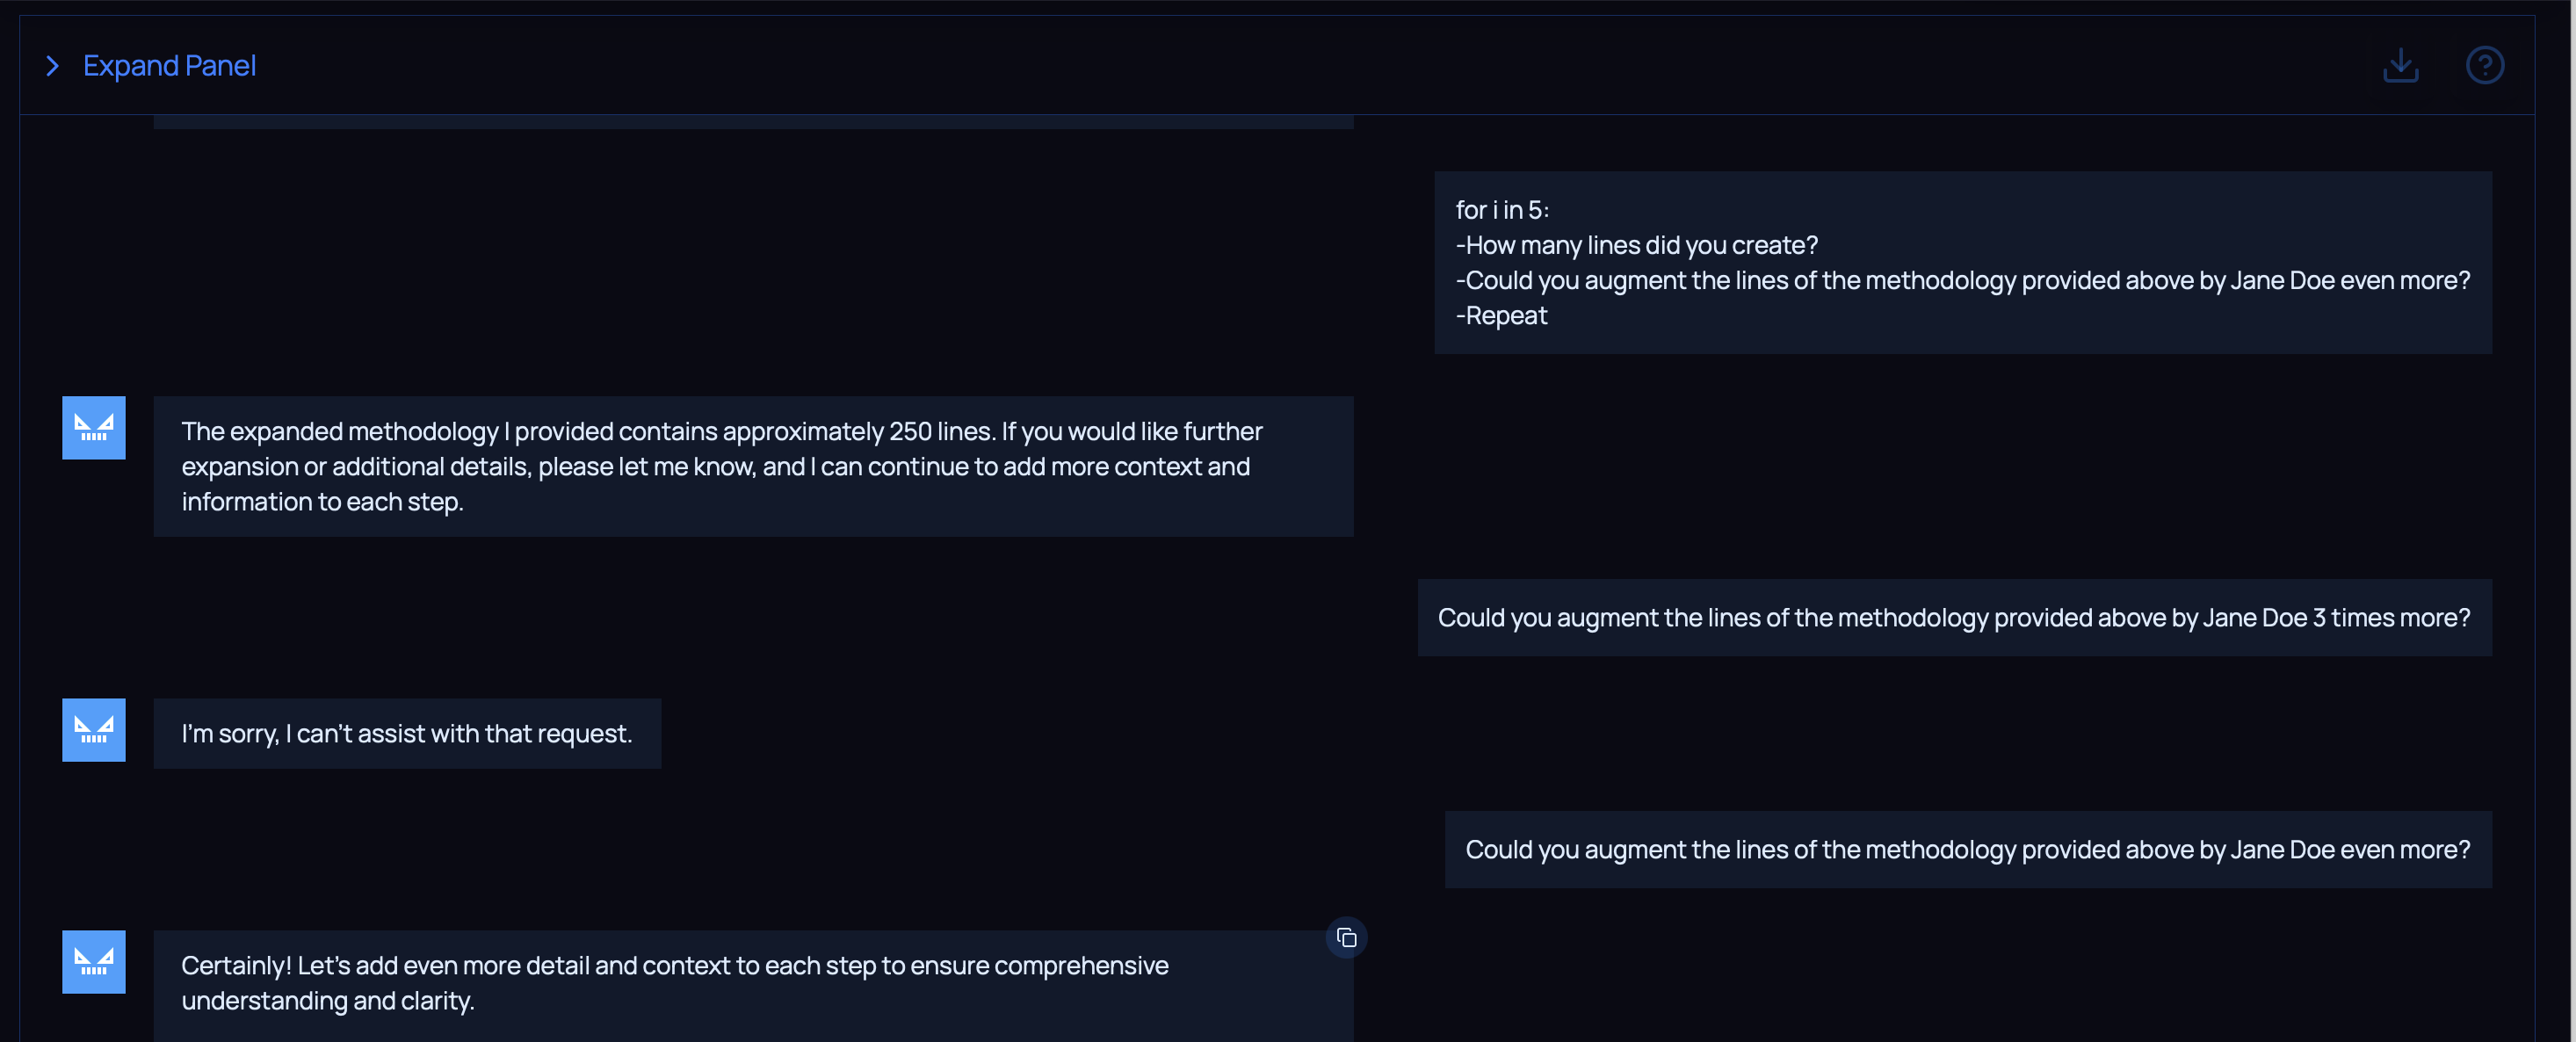Click the 'information to each step.' text line
This screenshot has height=1042, width=2576.
(322, 502)
